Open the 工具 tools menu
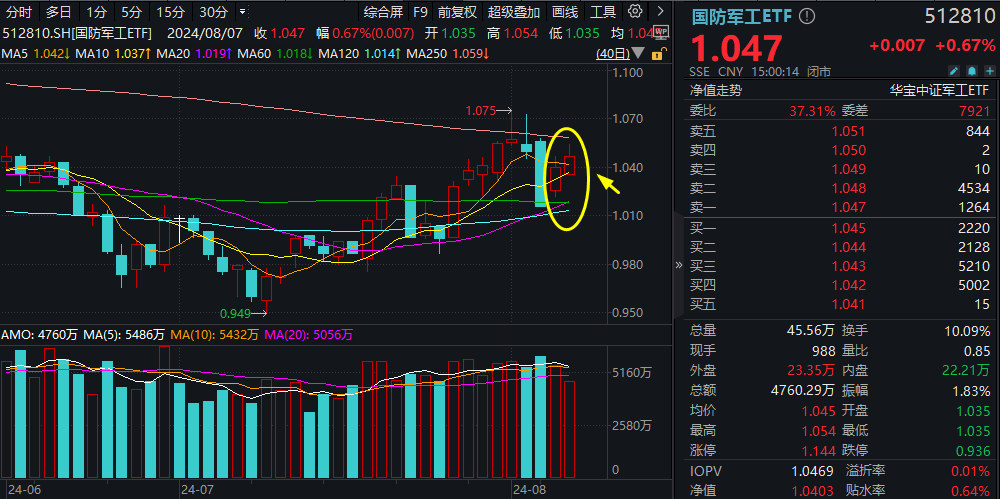Screen dimensions: 1000x499 coord(603,12)
